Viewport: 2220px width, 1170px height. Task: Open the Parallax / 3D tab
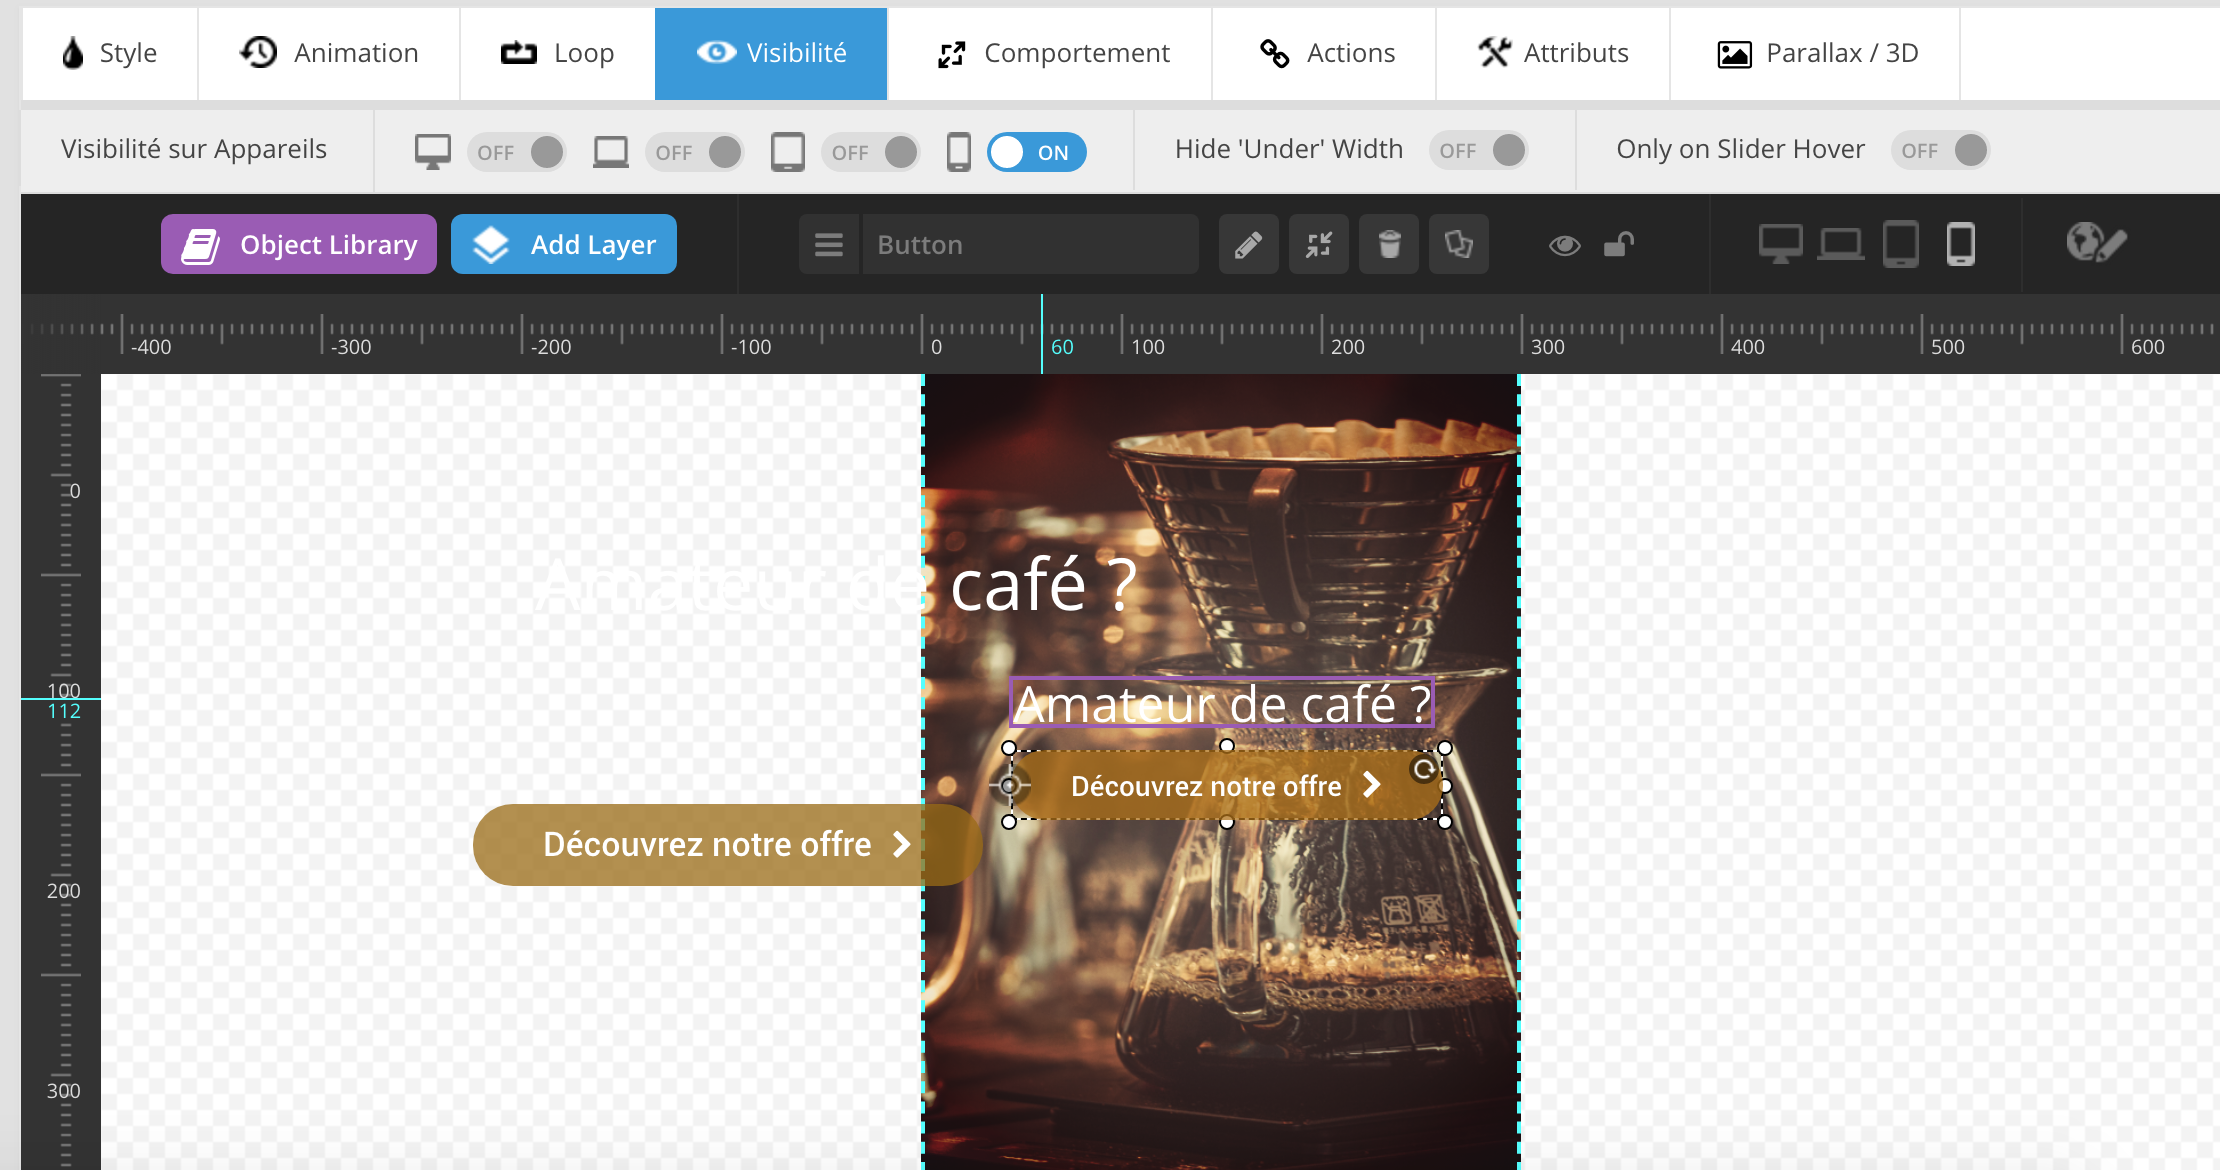coord(1816,53)
